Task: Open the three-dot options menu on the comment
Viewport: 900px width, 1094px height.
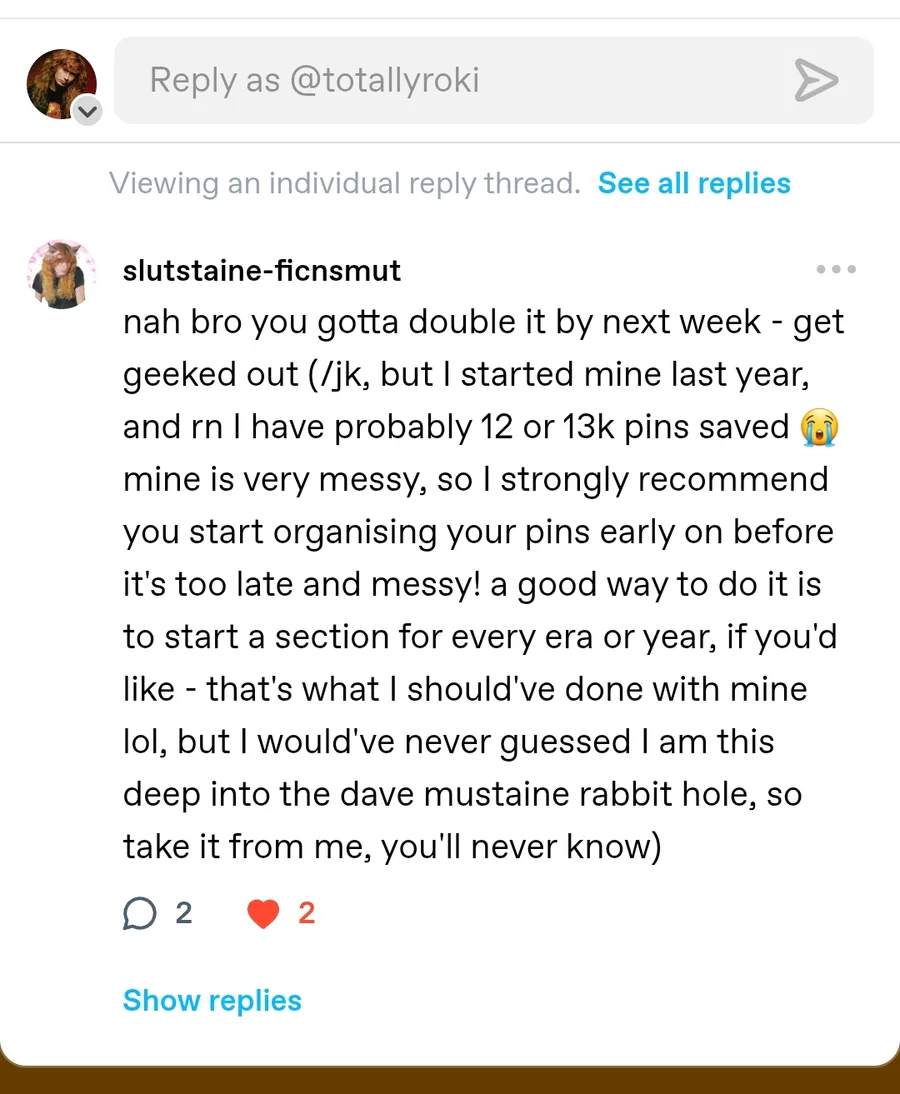Action: 836,269
